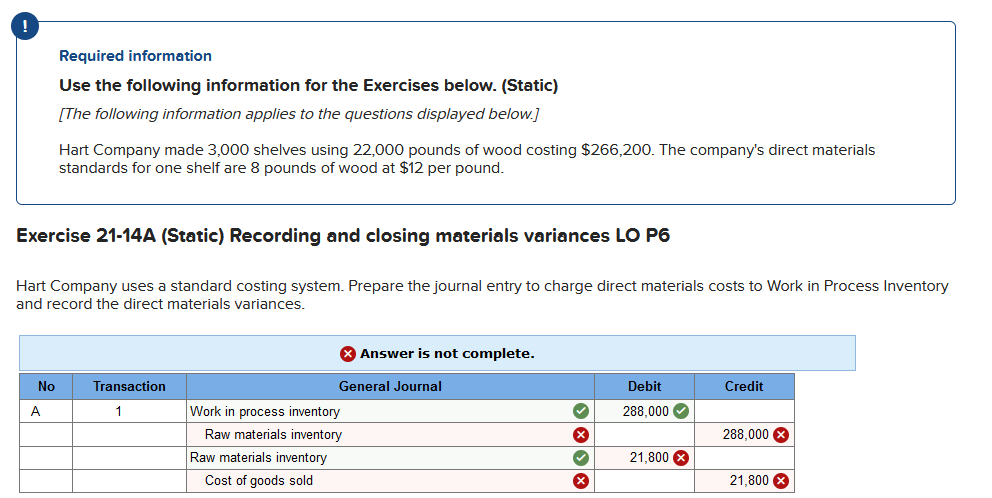Select the credited Raw materials inventory account cell
Viewport: 992px width, 498px height.
pyautogui.click(x=390, y=435)
